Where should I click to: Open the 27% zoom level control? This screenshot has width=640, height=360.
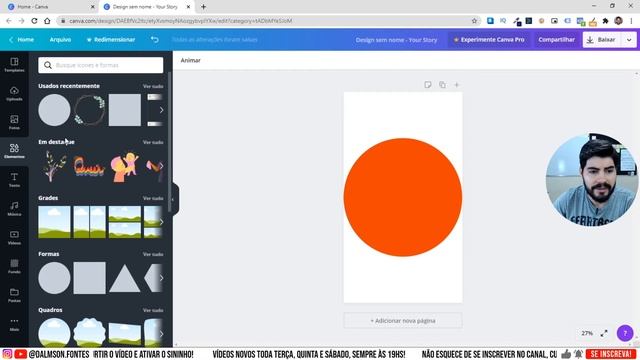pos(587,333)
